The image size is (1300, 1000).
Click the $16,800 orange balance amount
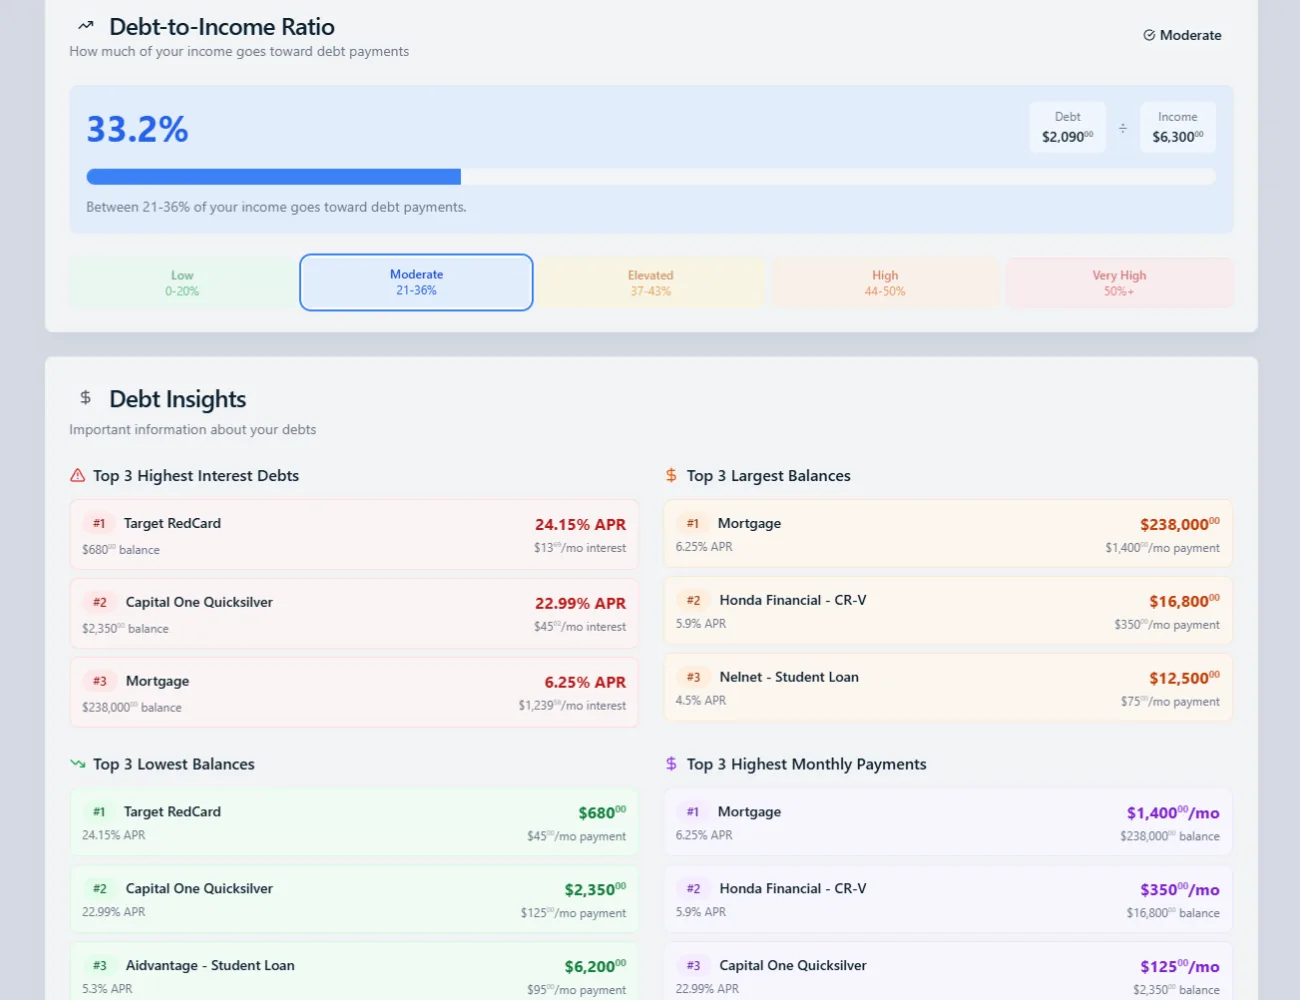[1184, 601]
